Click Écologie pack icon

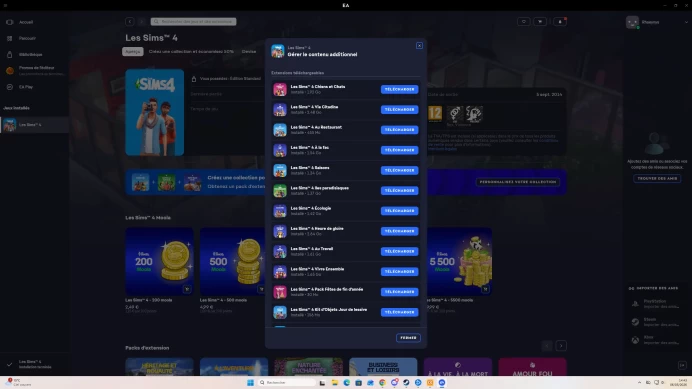tap(280, 211)
